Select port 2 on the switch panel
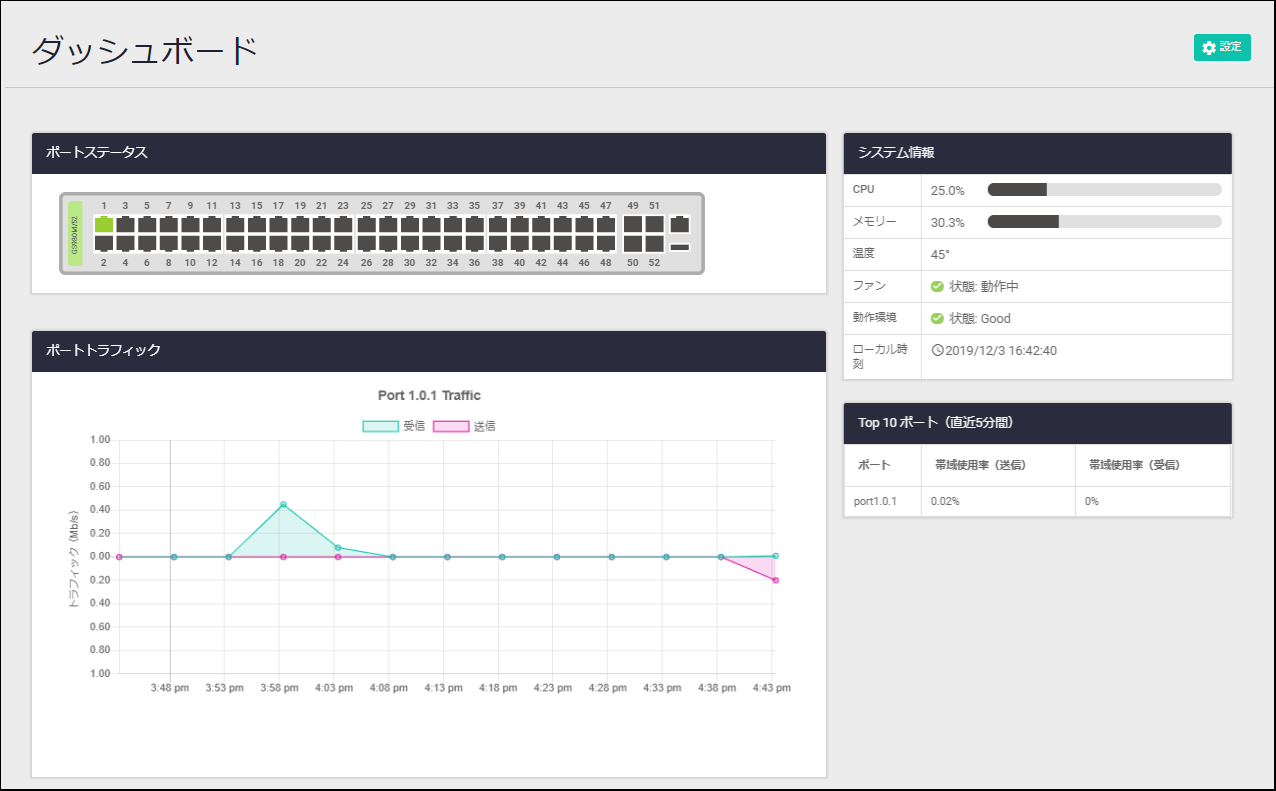 point(103,243)
